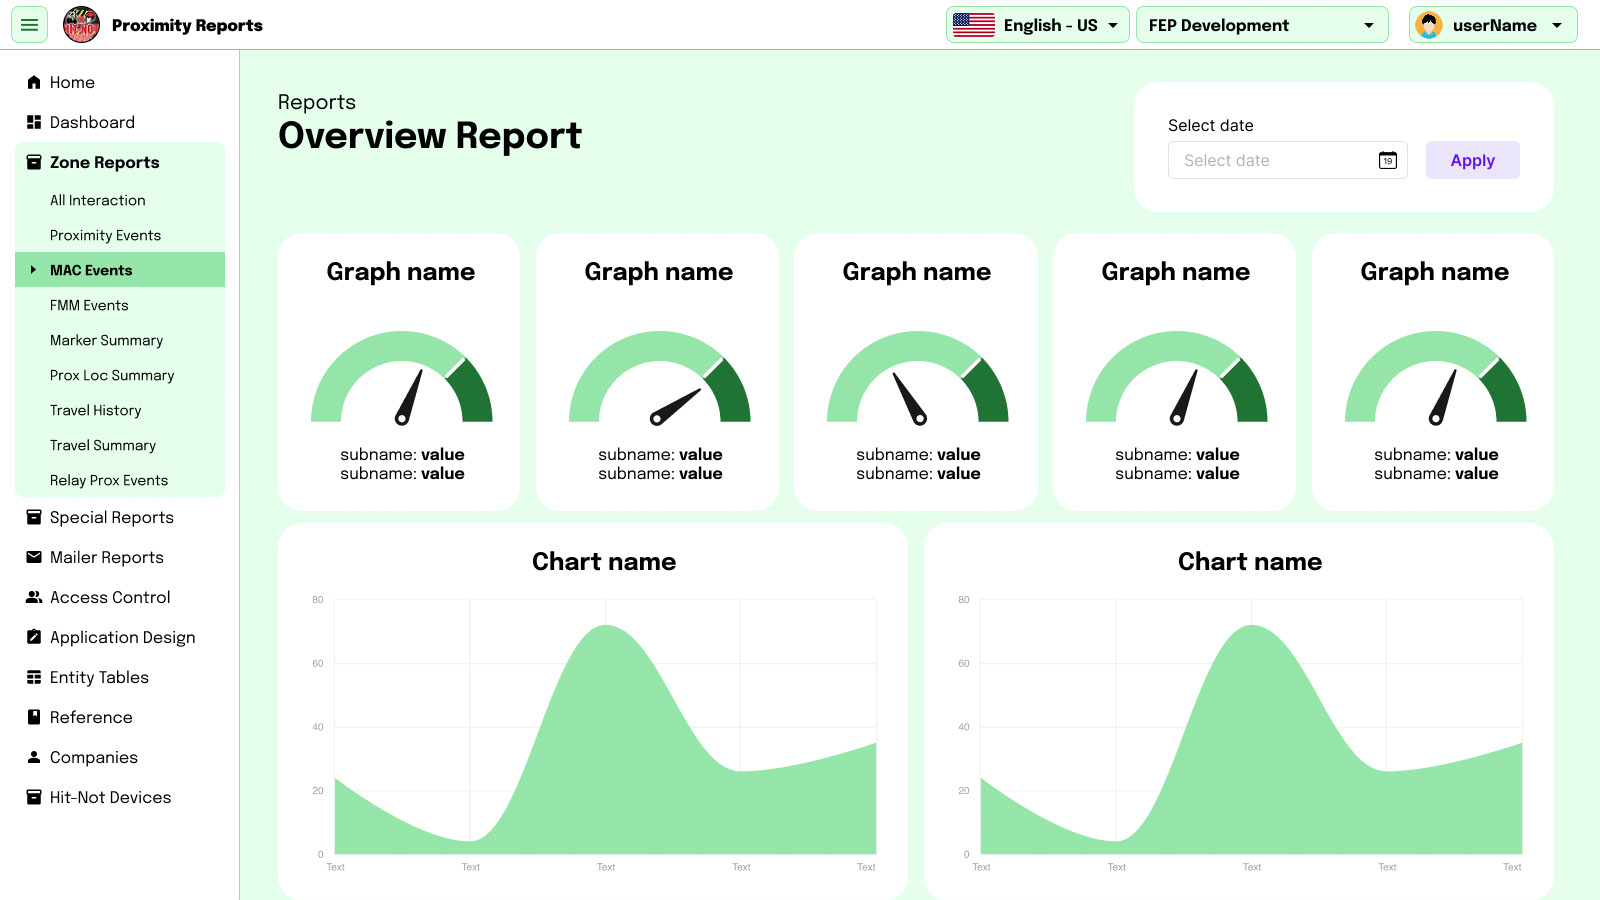This screenshot has height=900, width=1600.
Task: Click the Select date input field
Action: [1270, 160]
